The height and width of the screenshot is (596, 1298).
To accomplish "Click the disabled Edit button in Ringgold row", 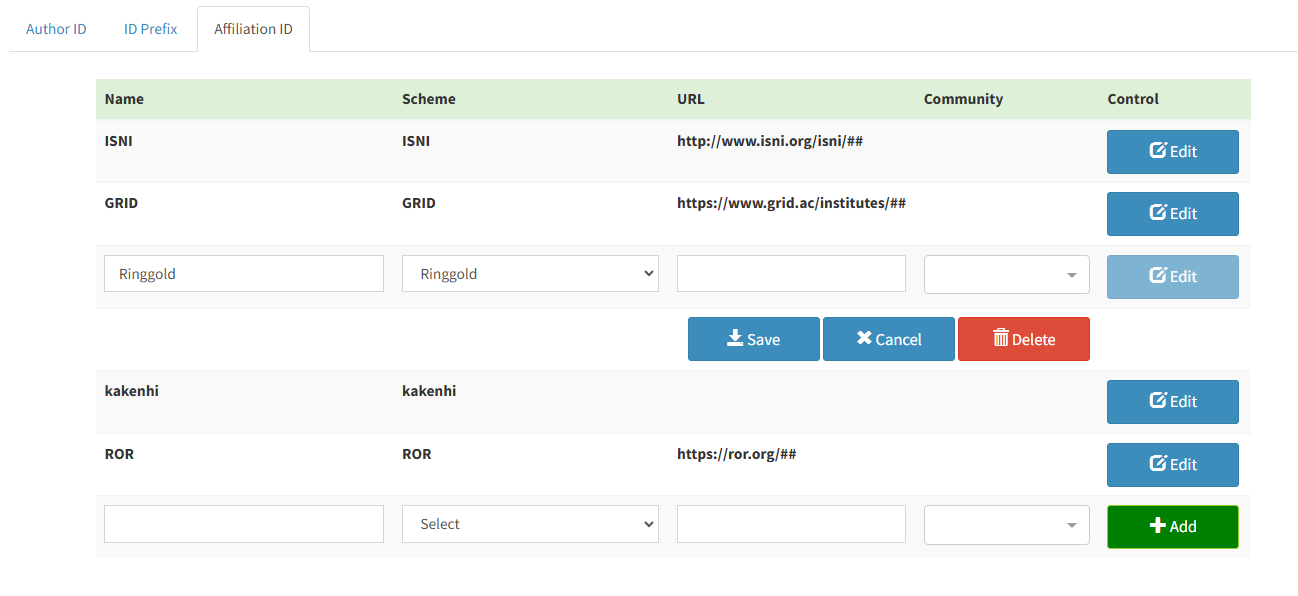I will pyautogui.click(x=1172, y=277).
